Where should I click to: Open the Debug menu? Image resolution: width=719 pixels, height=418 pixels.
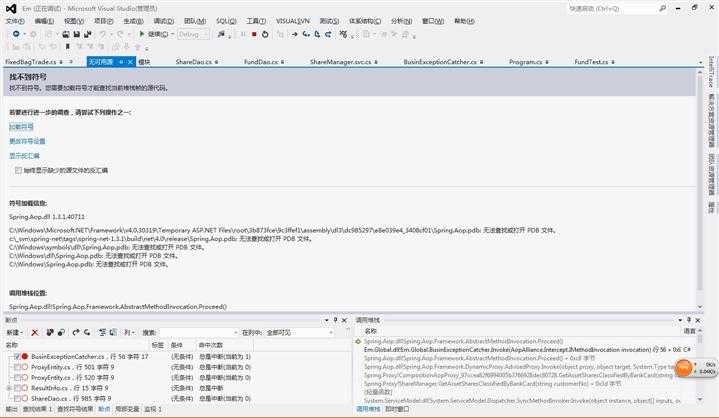pyautogui.click(x=164, y=21)
